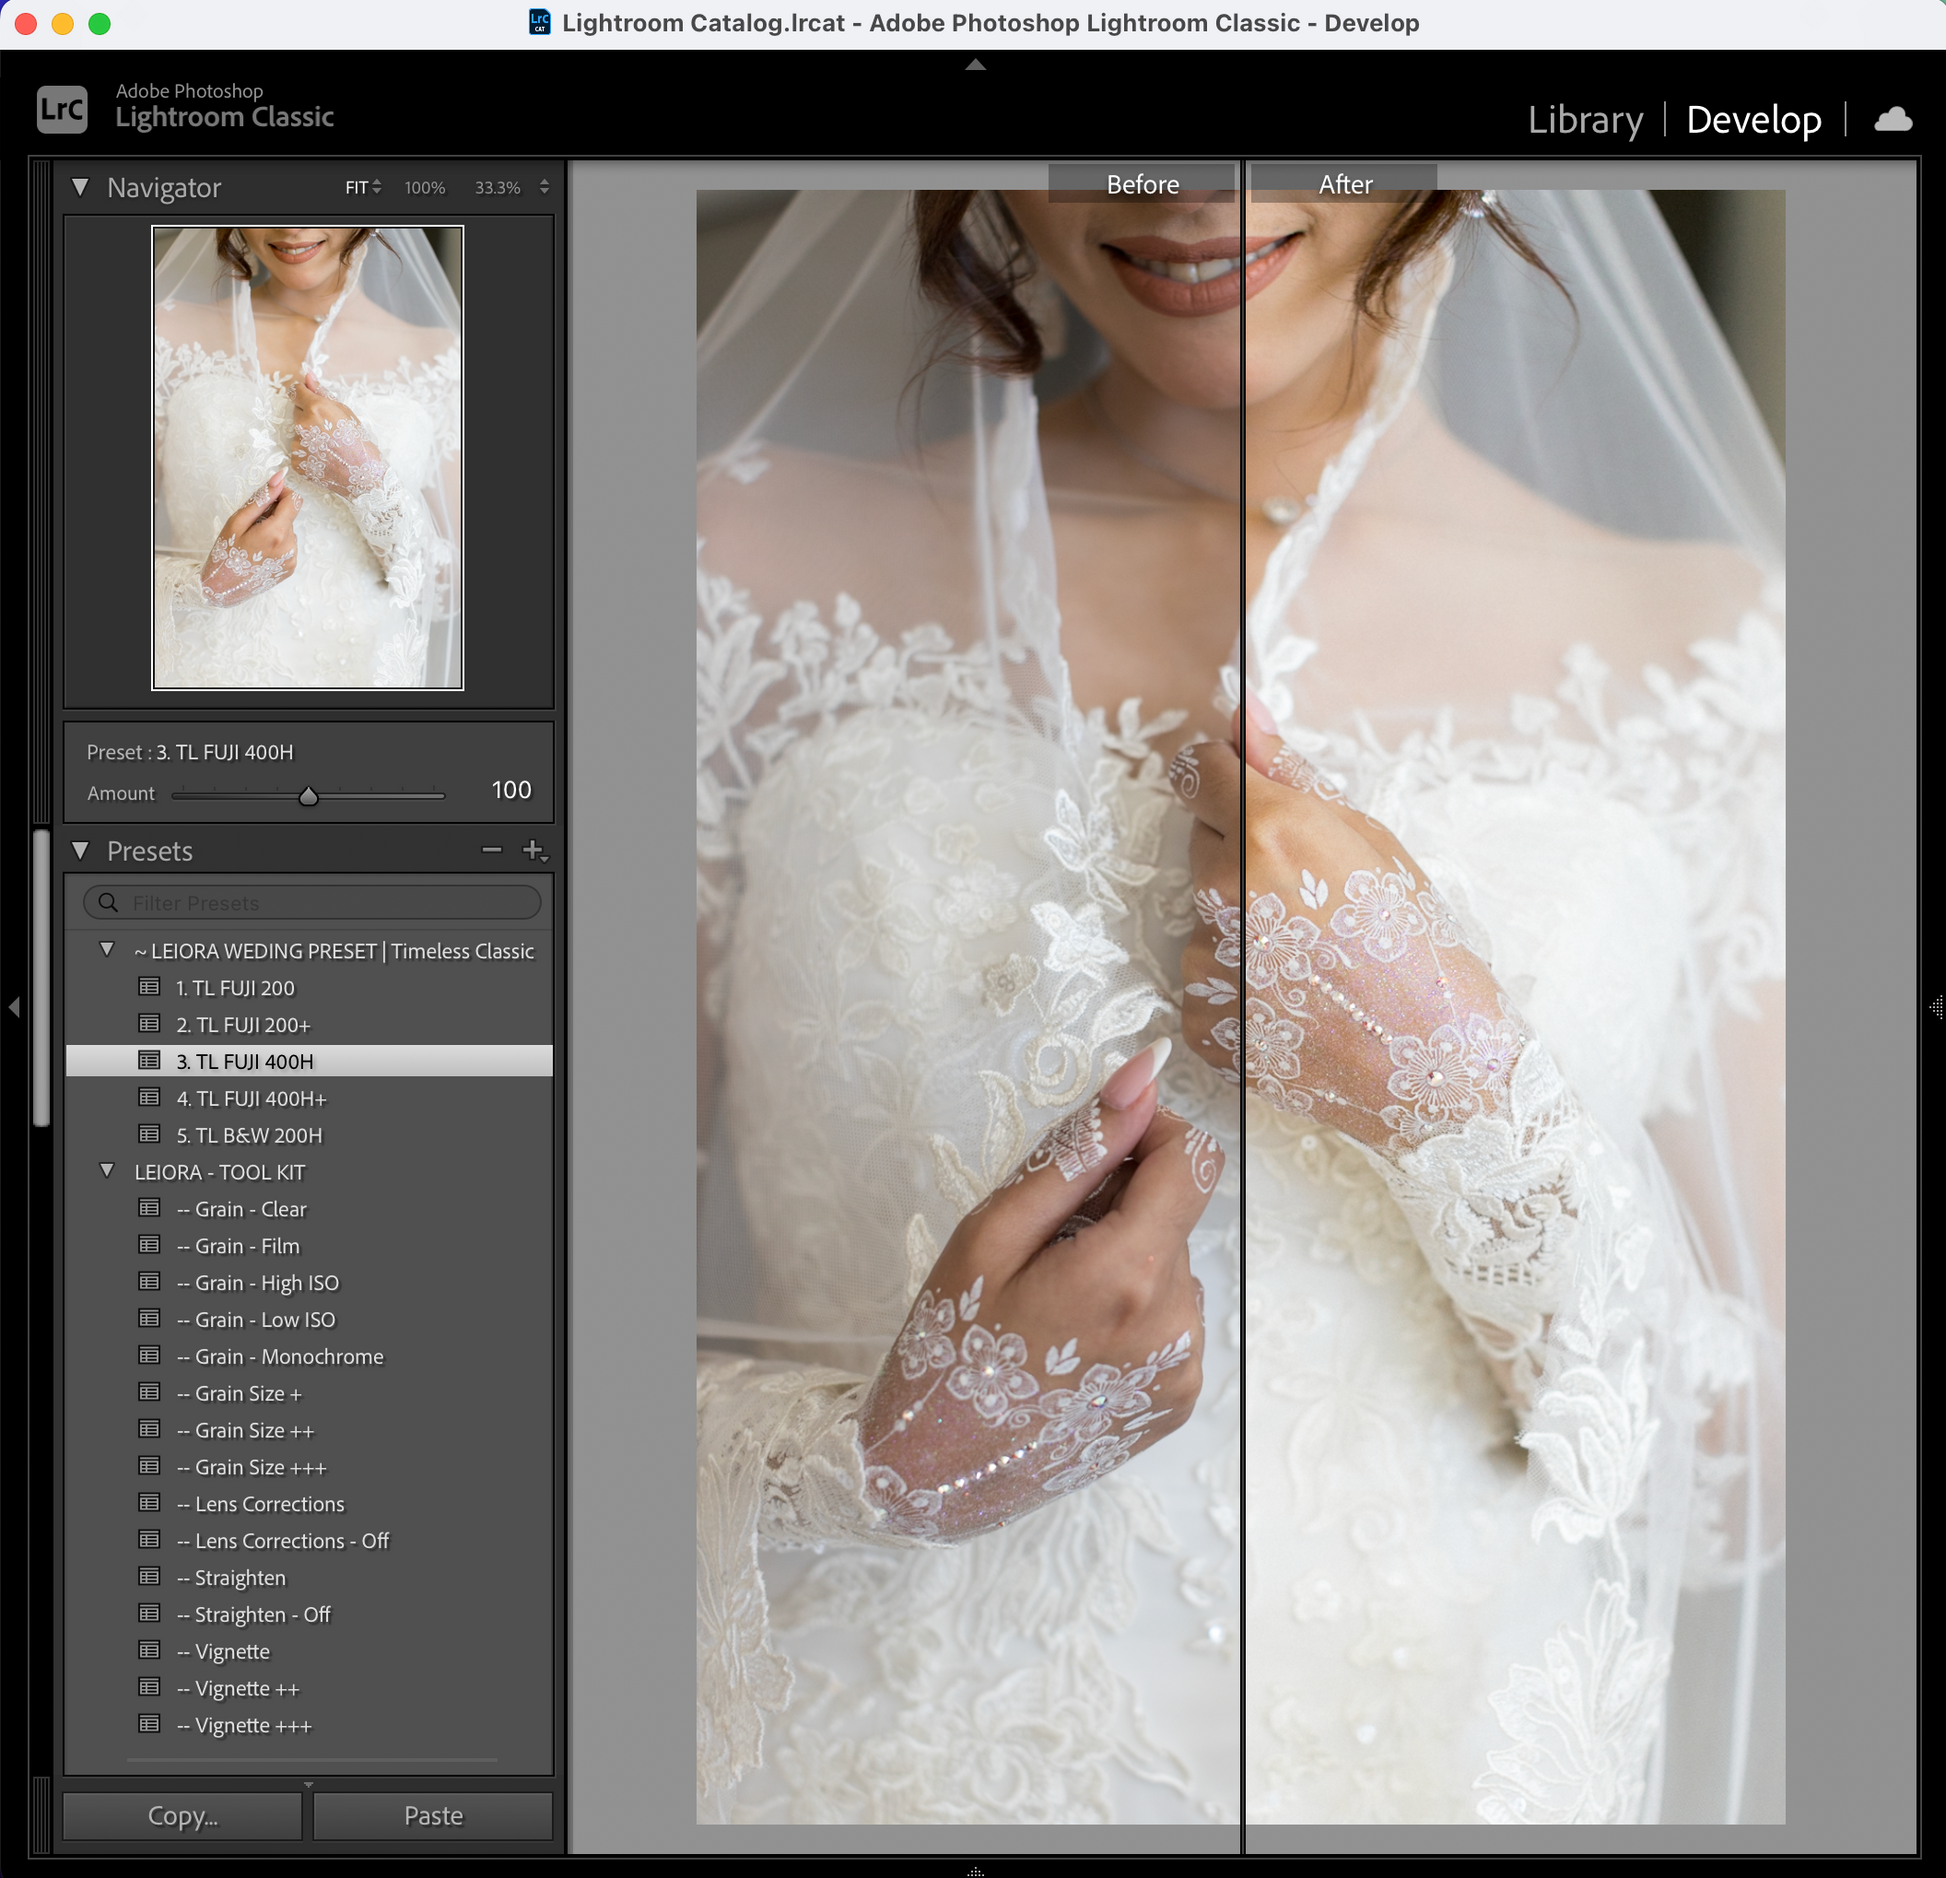1946x1878 pixels.
Task: Click the Paste button
Action: pyautogui.click(x=433, y=1815)
